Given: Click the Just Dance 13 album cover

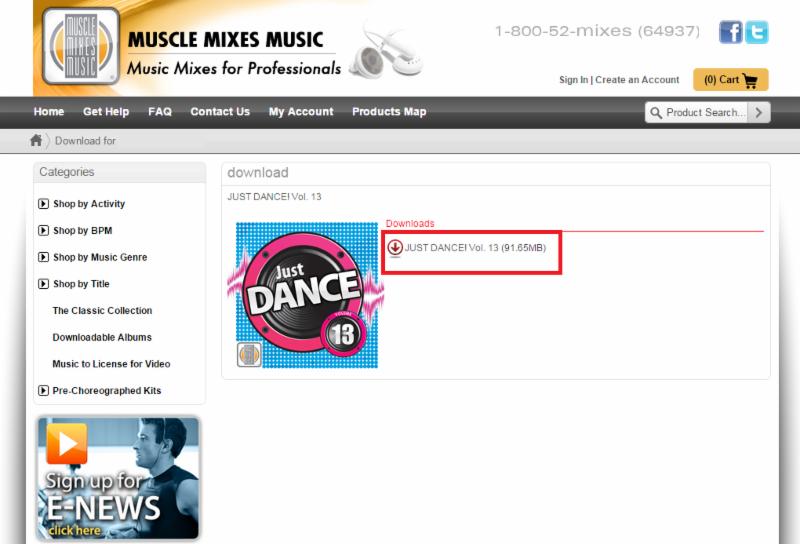Looking at the screenshot, I should click(x=307, y=295).
